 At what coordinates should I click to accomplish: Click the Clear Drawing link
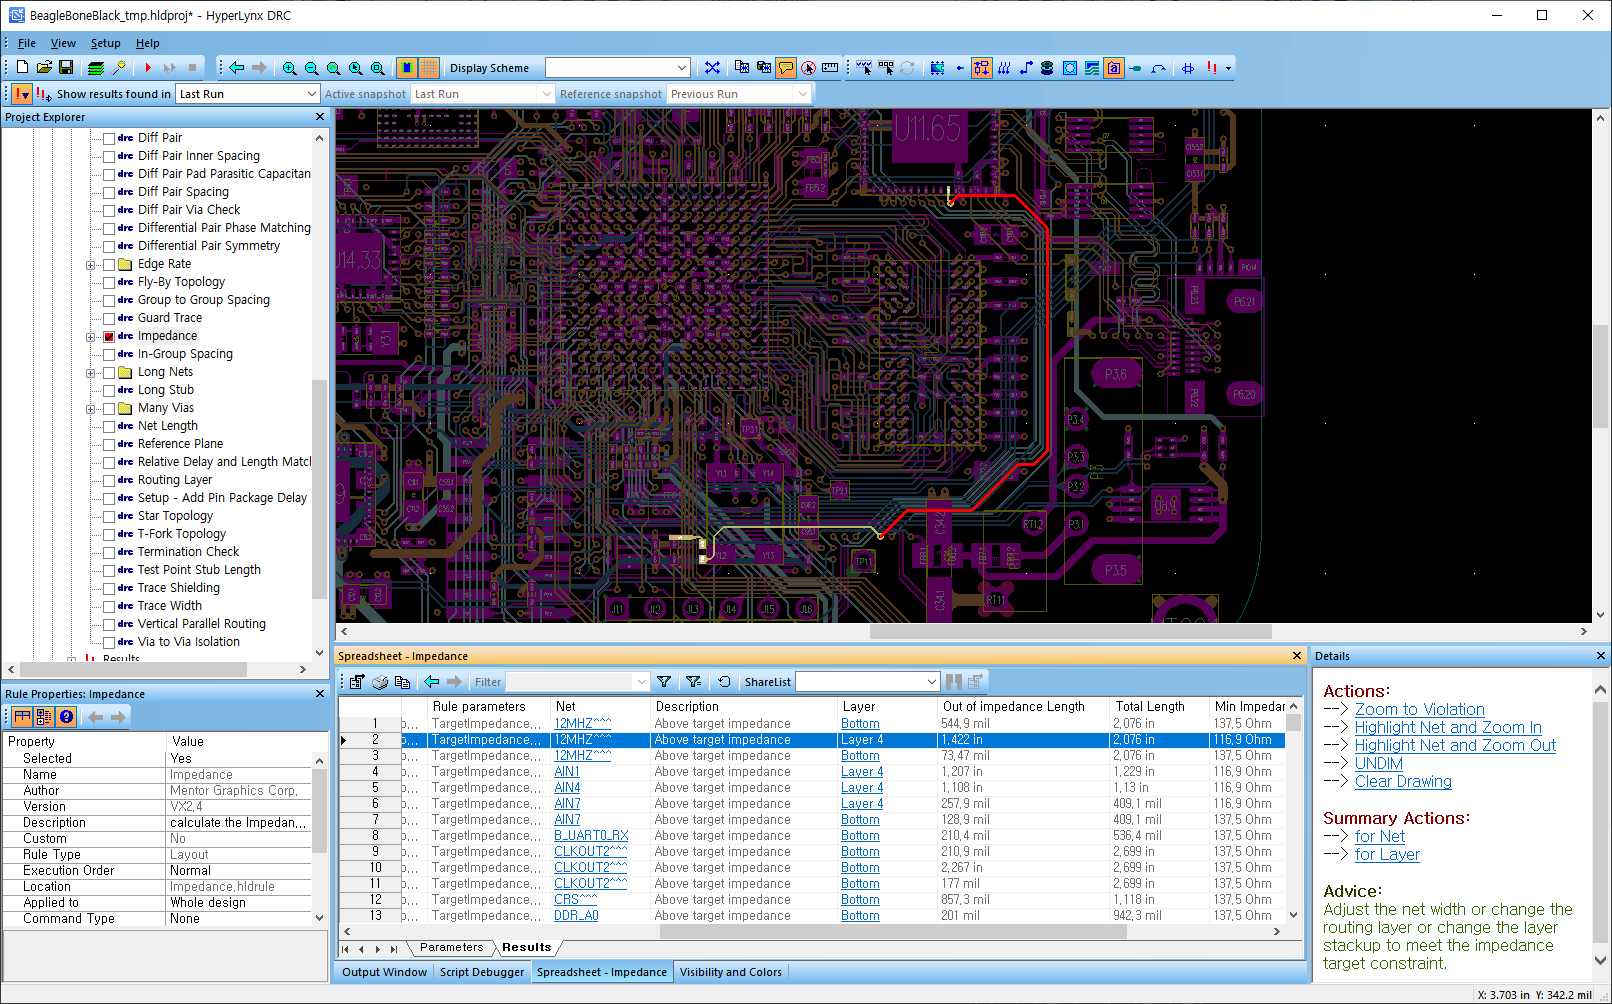(x=1403, y=781)
